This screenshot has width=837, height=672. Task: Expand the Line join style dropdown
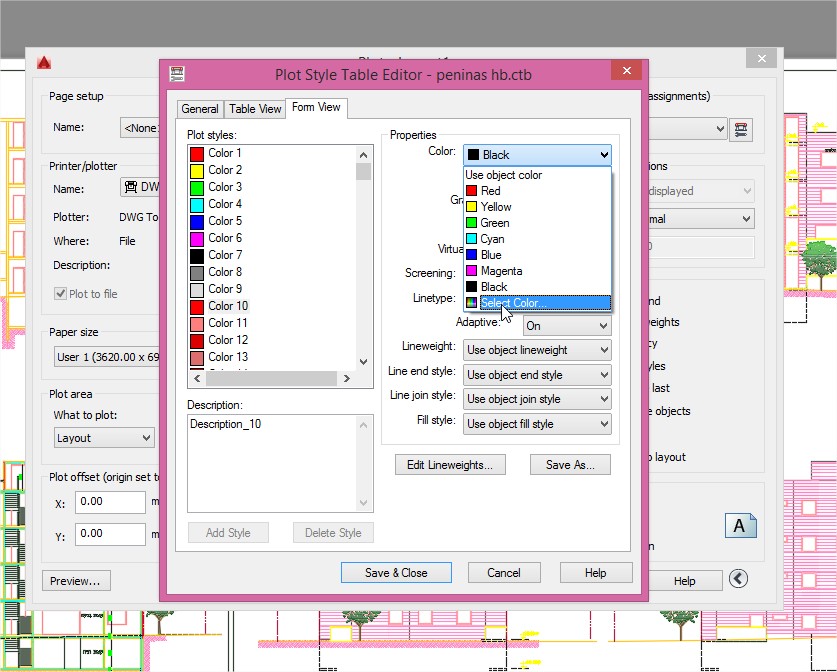point(537,399)
